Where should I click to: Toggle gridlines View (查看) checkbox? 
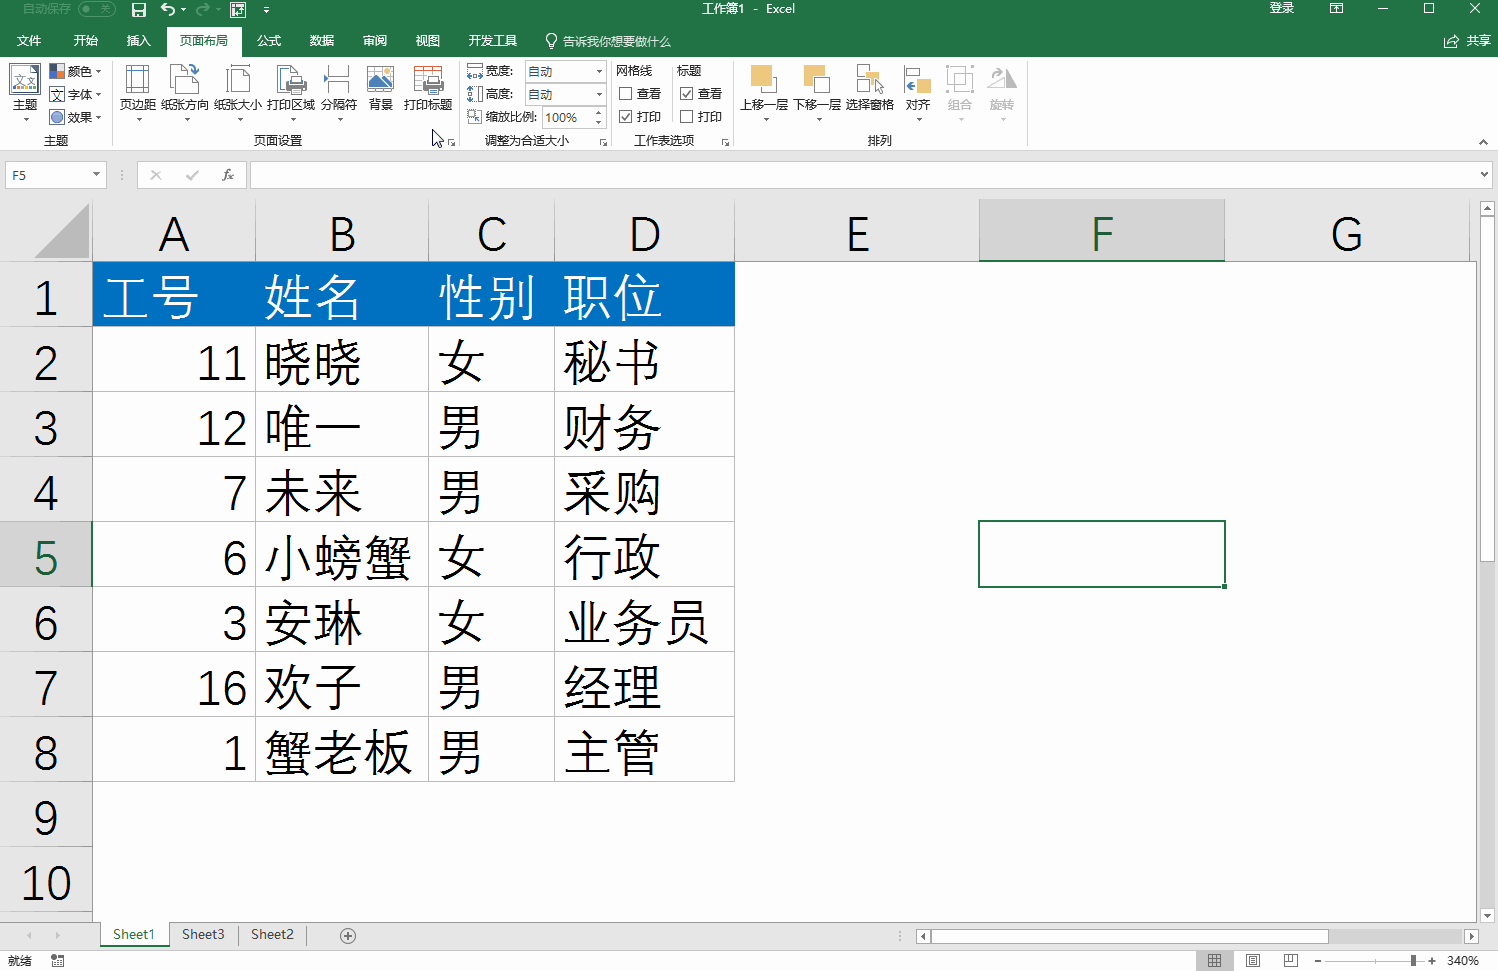click(x=626, y=94)
